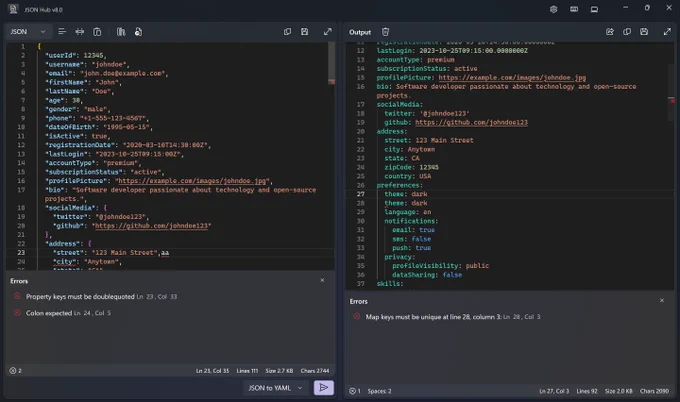Open the JSON format dropdown

29,32
